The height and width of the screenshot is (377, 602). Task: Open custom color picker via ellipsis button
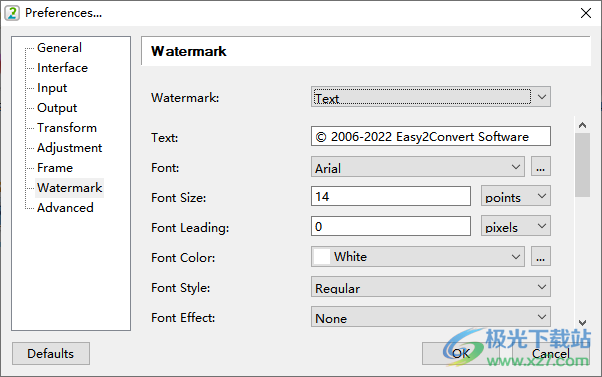541,256
